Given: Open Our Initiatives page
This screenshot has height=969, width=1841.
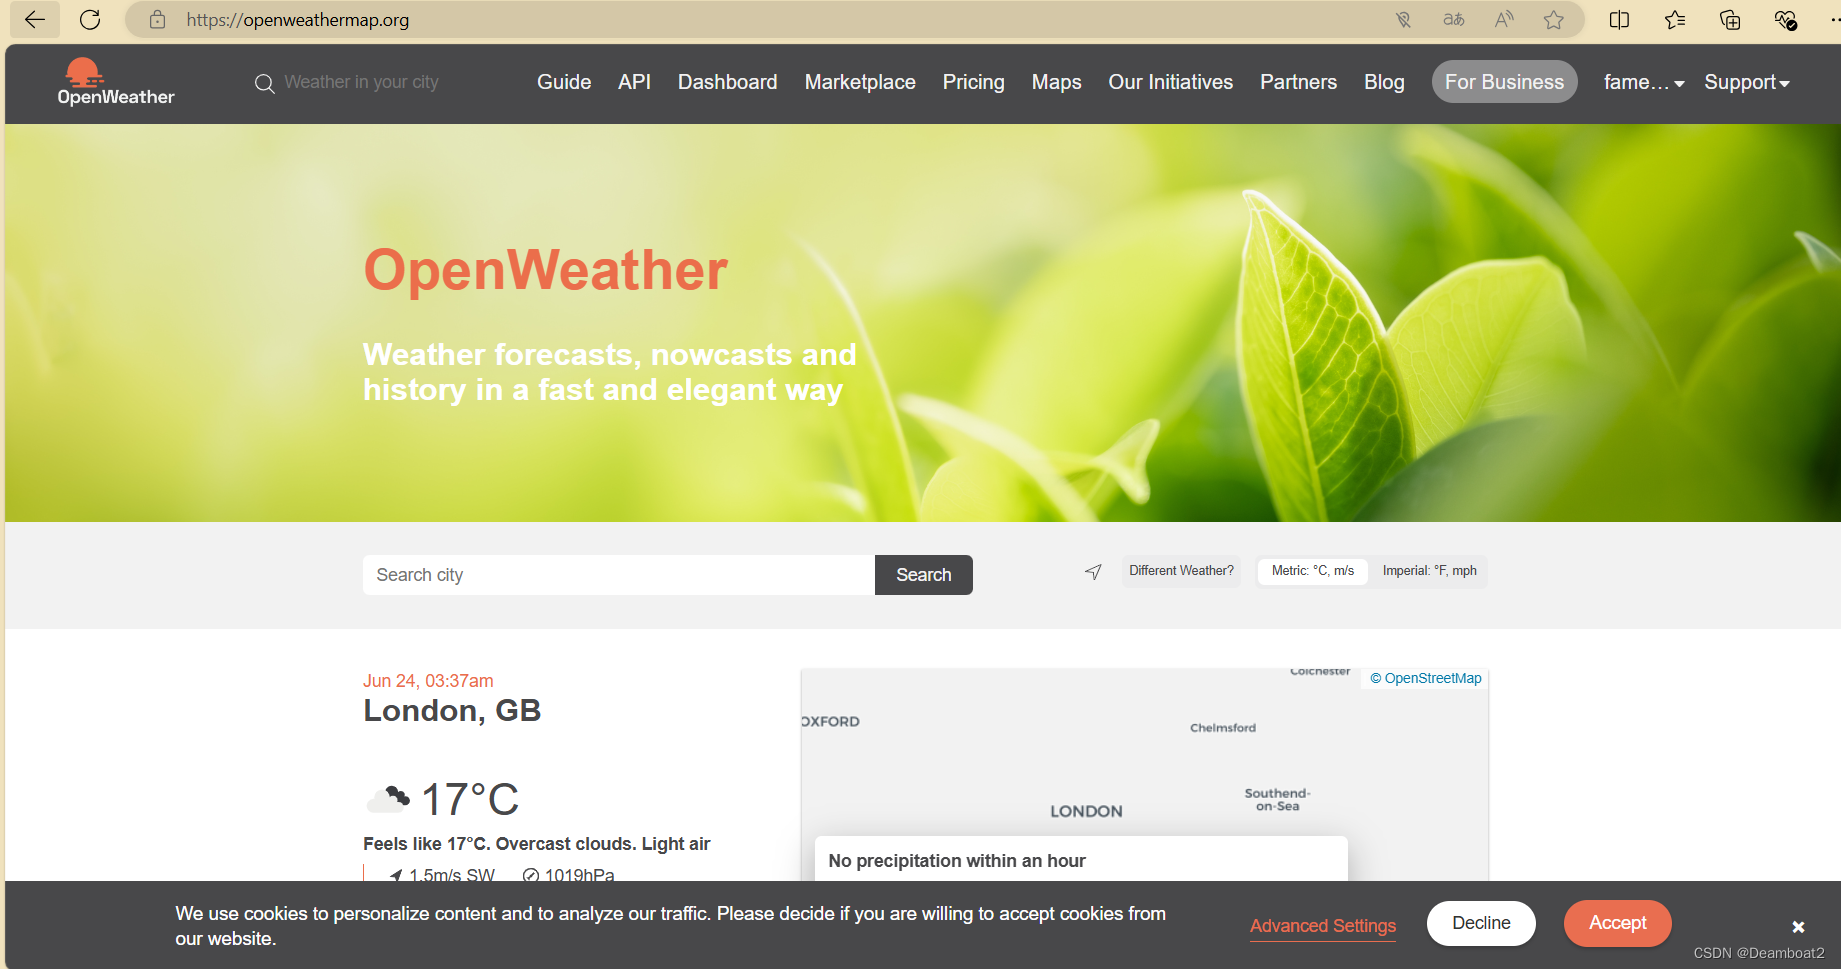Looking at the screenshot, I should click(1170, 82).
